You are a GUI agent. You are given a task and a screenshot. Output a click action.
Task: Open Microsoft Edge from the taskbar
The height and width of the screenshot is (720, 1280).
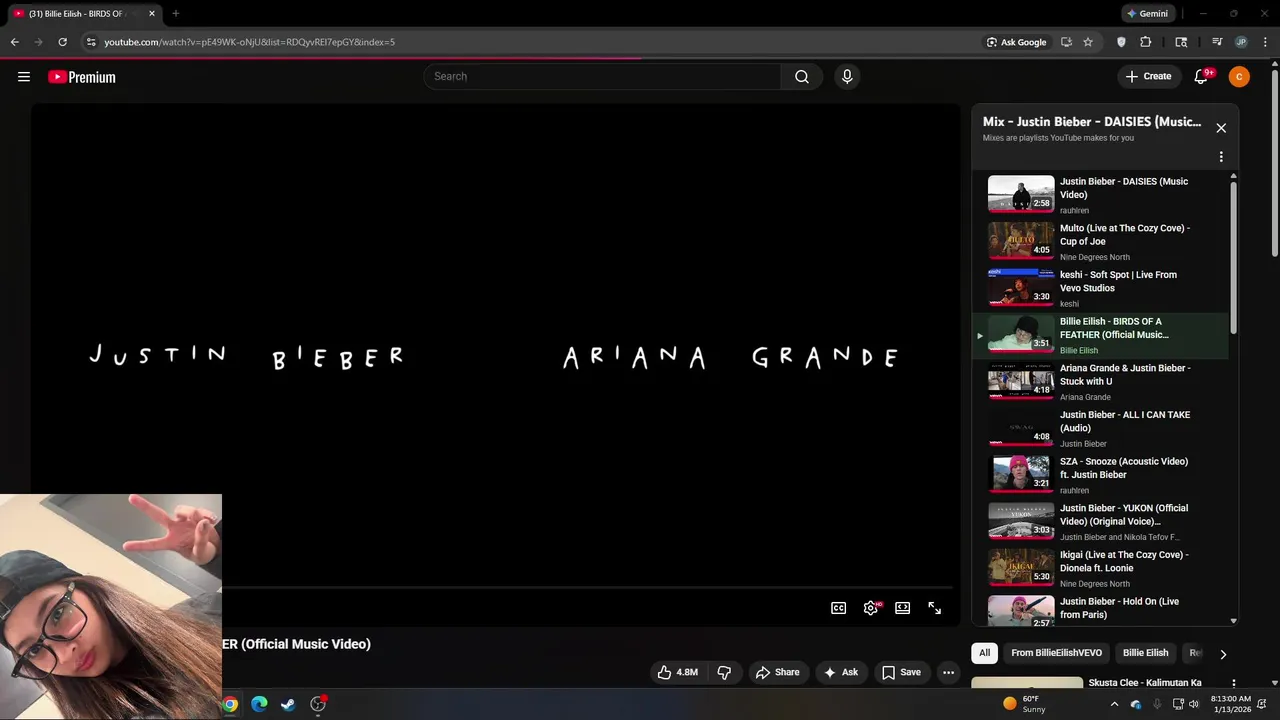pos(259,704)
